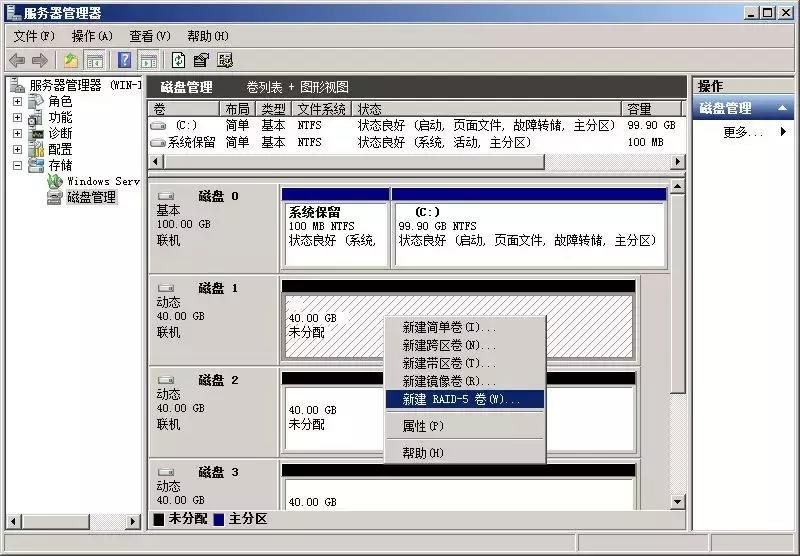This screenshot has height=556, width=800.
Task: Choose 新建简单卷(I) from context menu
Action: tap(465, 327)
